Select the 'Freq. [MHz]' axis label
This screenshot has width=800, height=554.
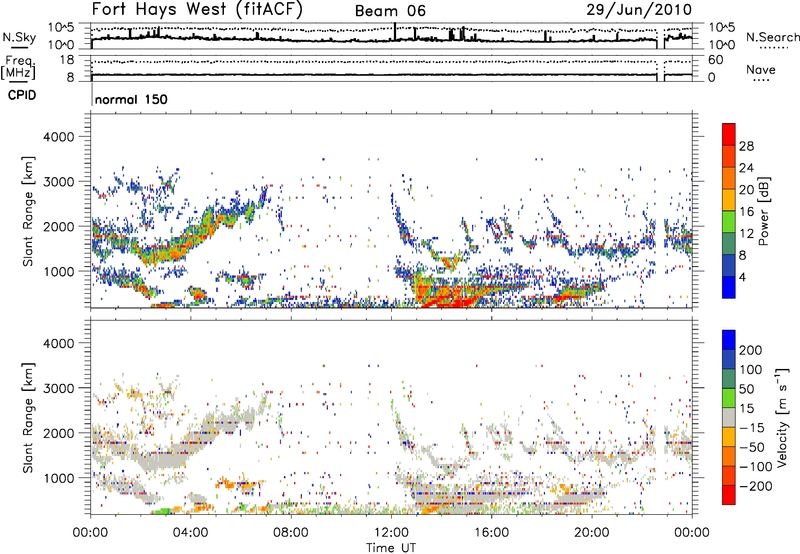pyautogui.click(x=18, y=68)
